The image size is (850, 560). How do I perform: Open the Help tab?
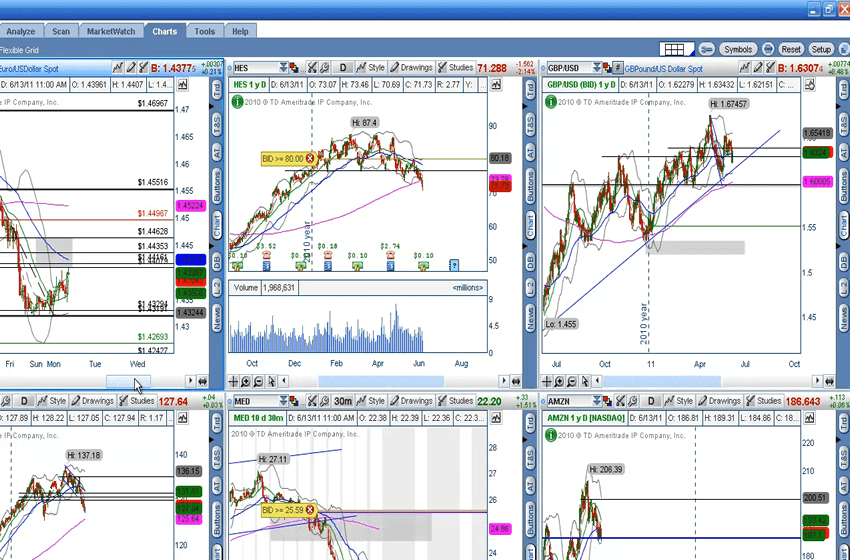240,31
